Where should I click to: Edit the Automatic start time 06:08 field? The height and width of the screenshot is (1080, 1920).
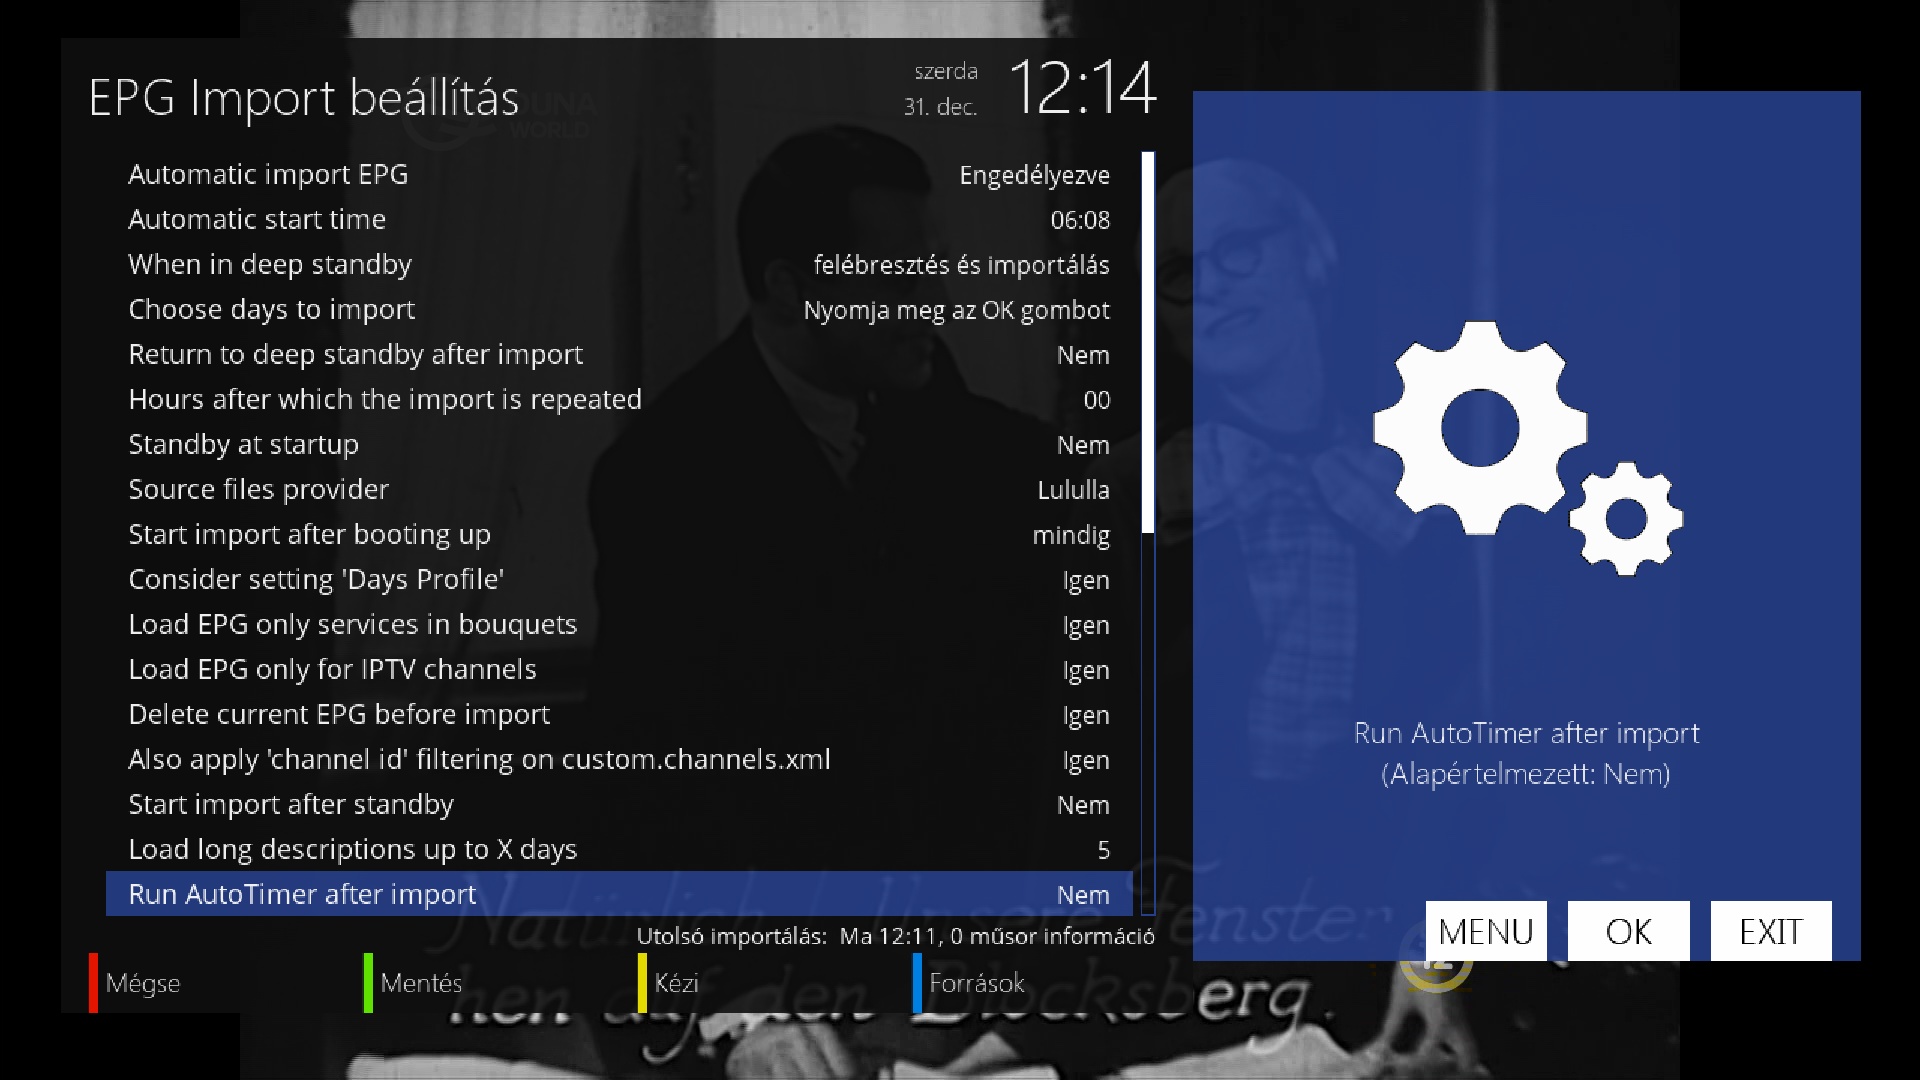point(1079,220)
